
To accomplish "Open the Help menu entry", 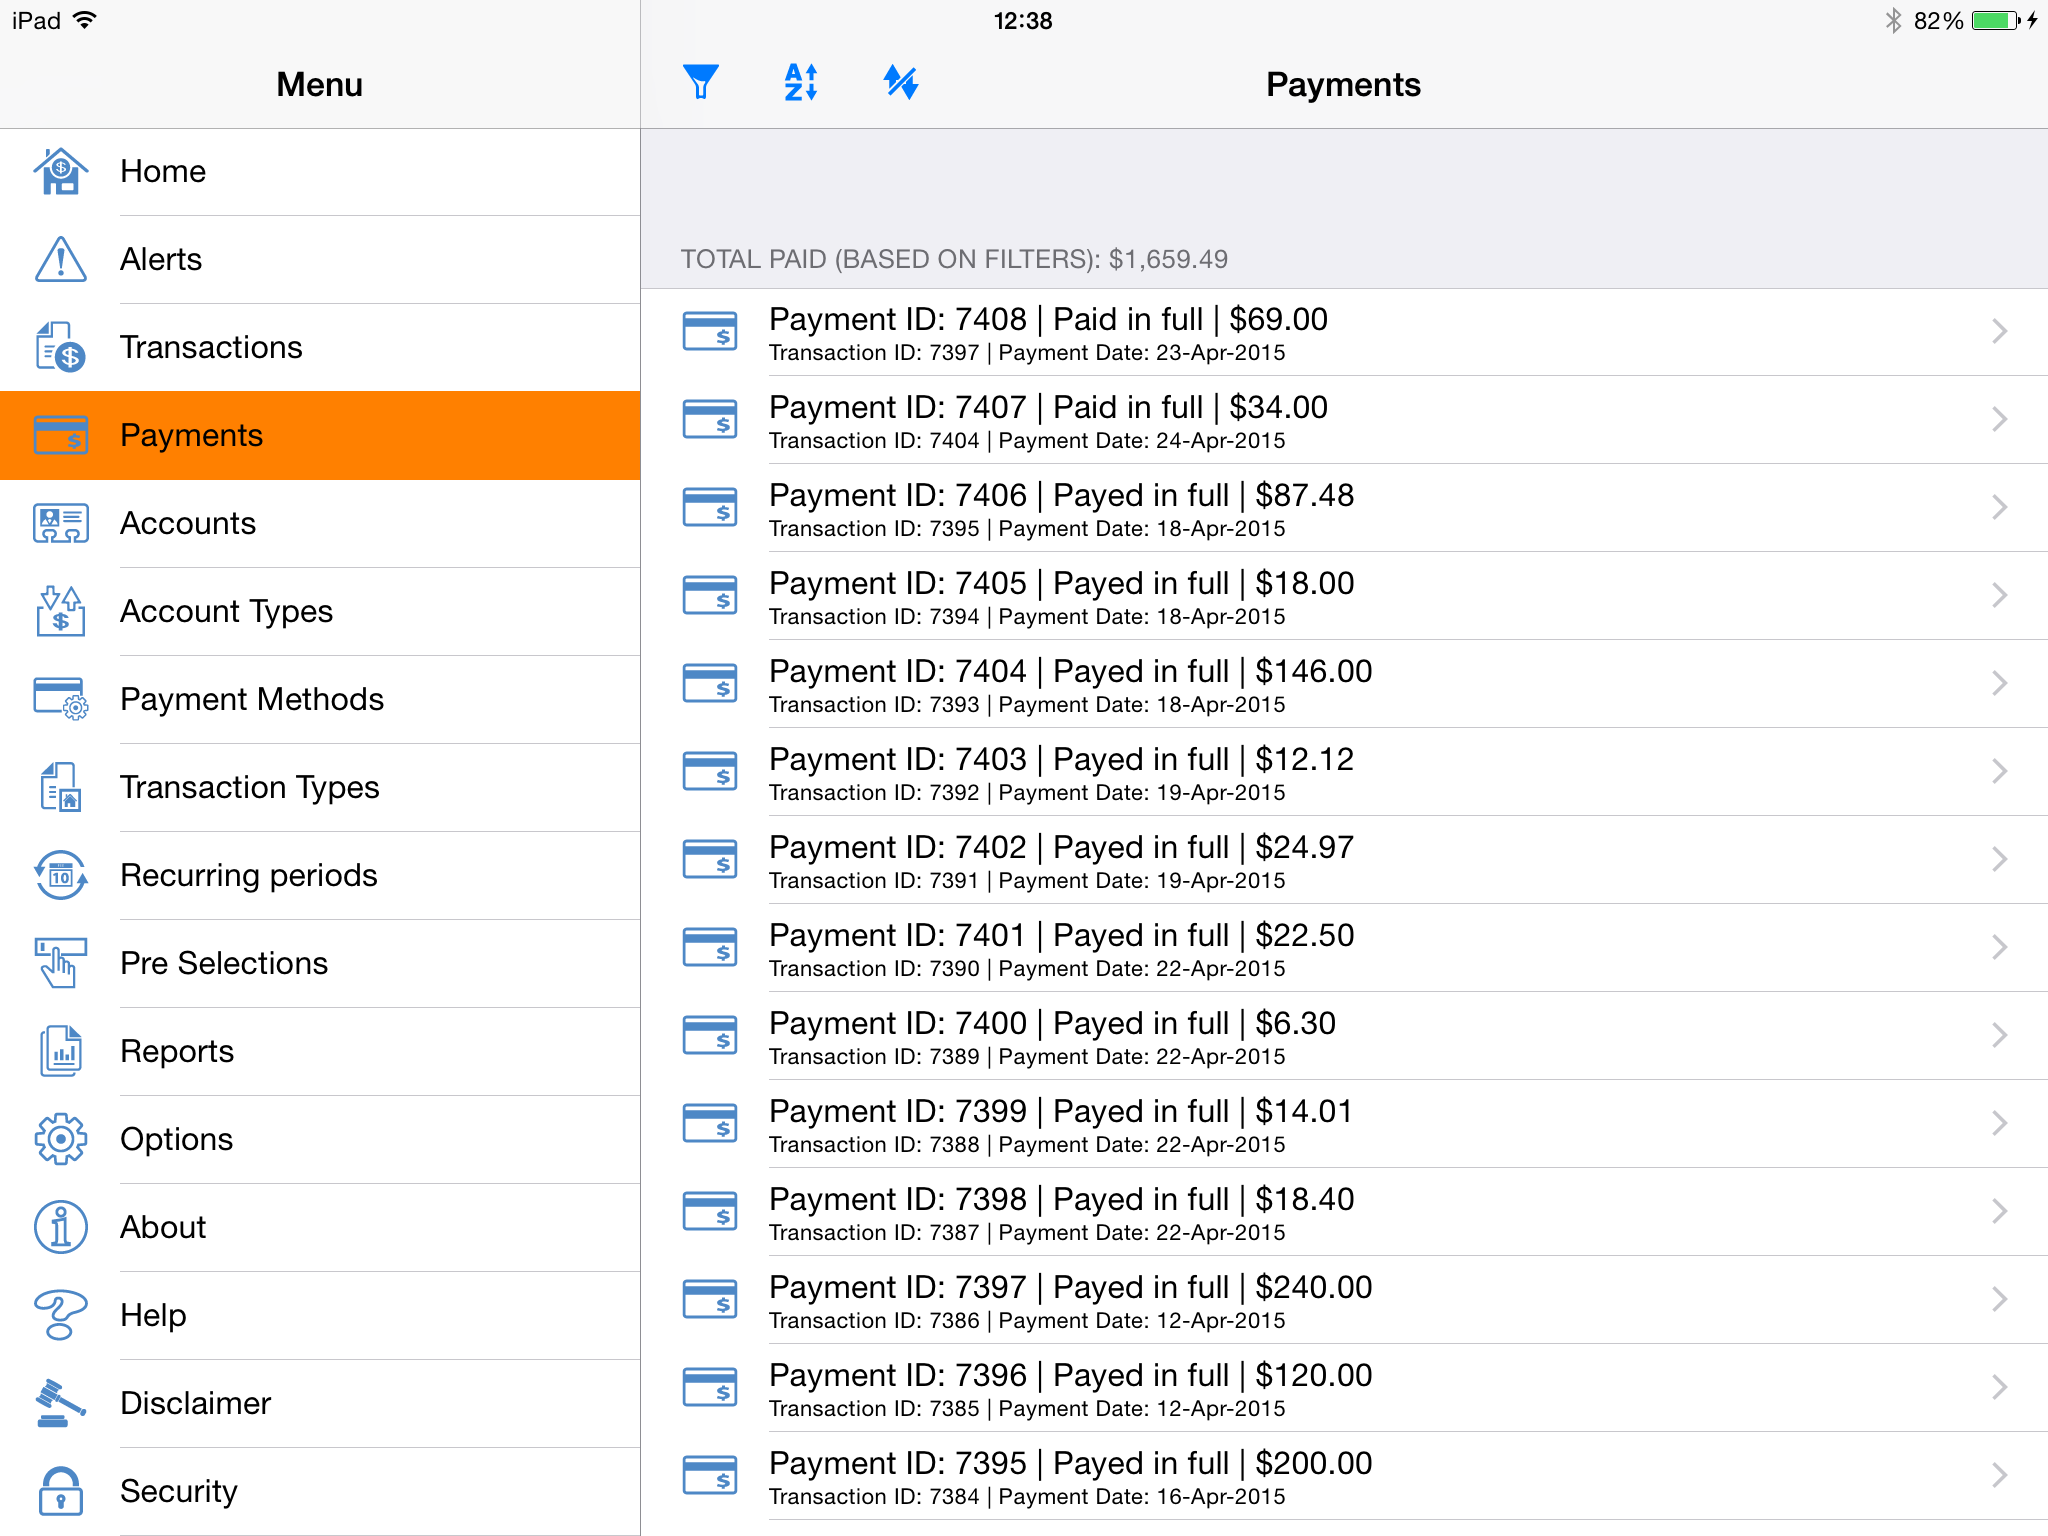I will [153, 1315].
